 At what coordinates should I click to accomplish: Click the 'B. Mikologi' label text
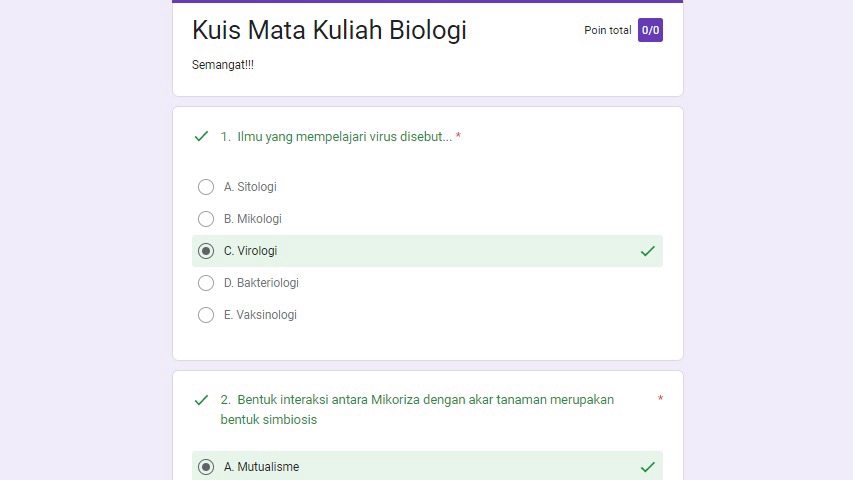[253, 219]
